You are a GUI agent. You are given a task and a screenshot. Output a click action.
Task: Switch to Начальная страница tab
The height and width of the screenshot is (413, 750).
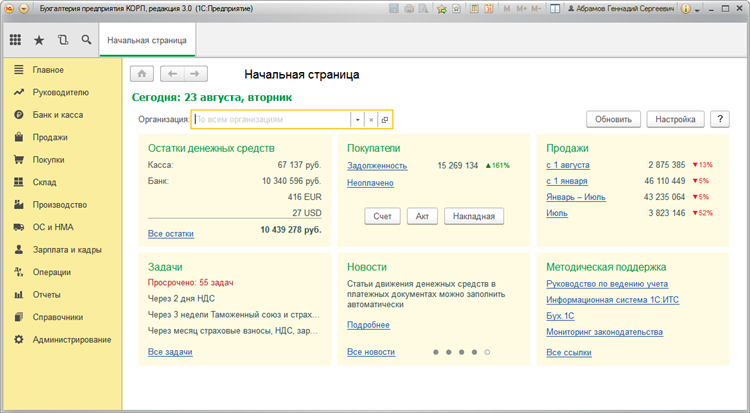point(147,40)
